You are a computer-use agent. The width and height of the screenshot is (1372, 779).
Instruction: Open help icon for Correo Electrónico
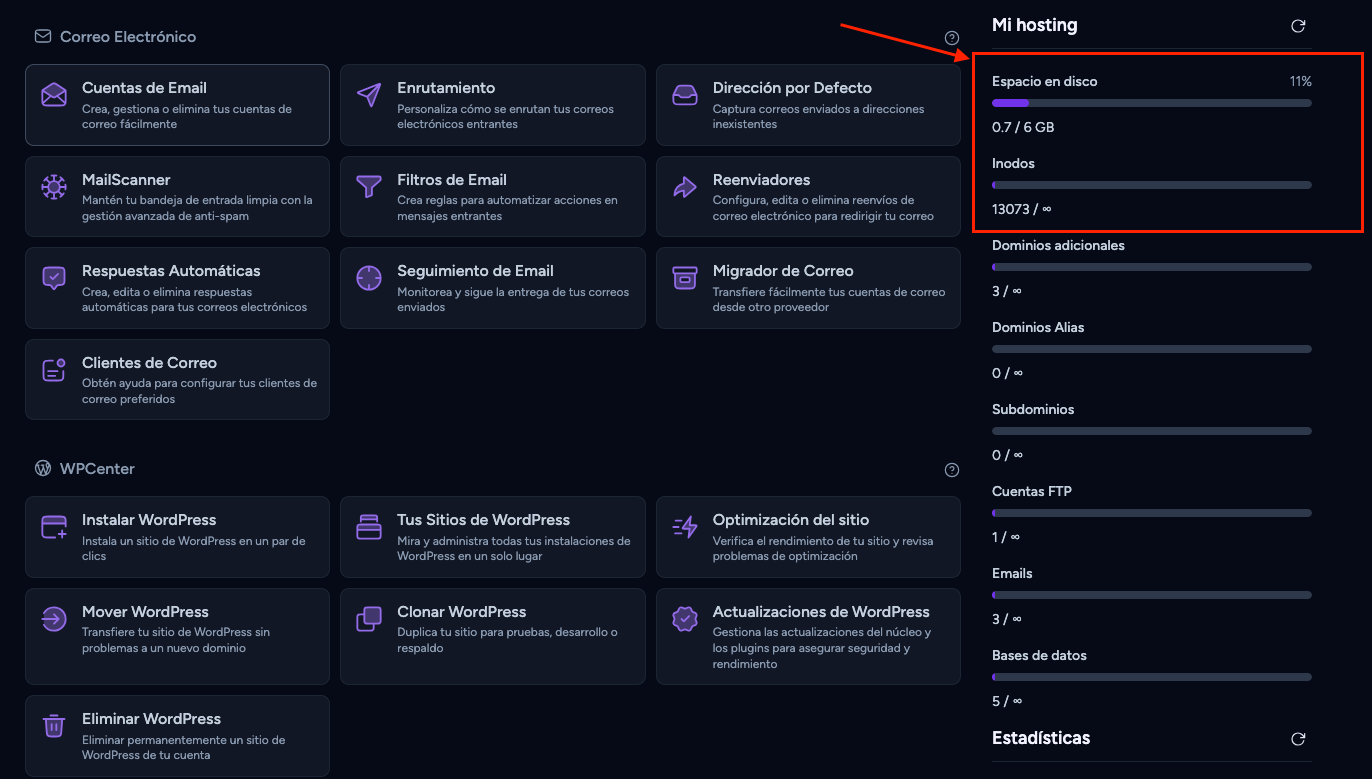tap(952, 38)
